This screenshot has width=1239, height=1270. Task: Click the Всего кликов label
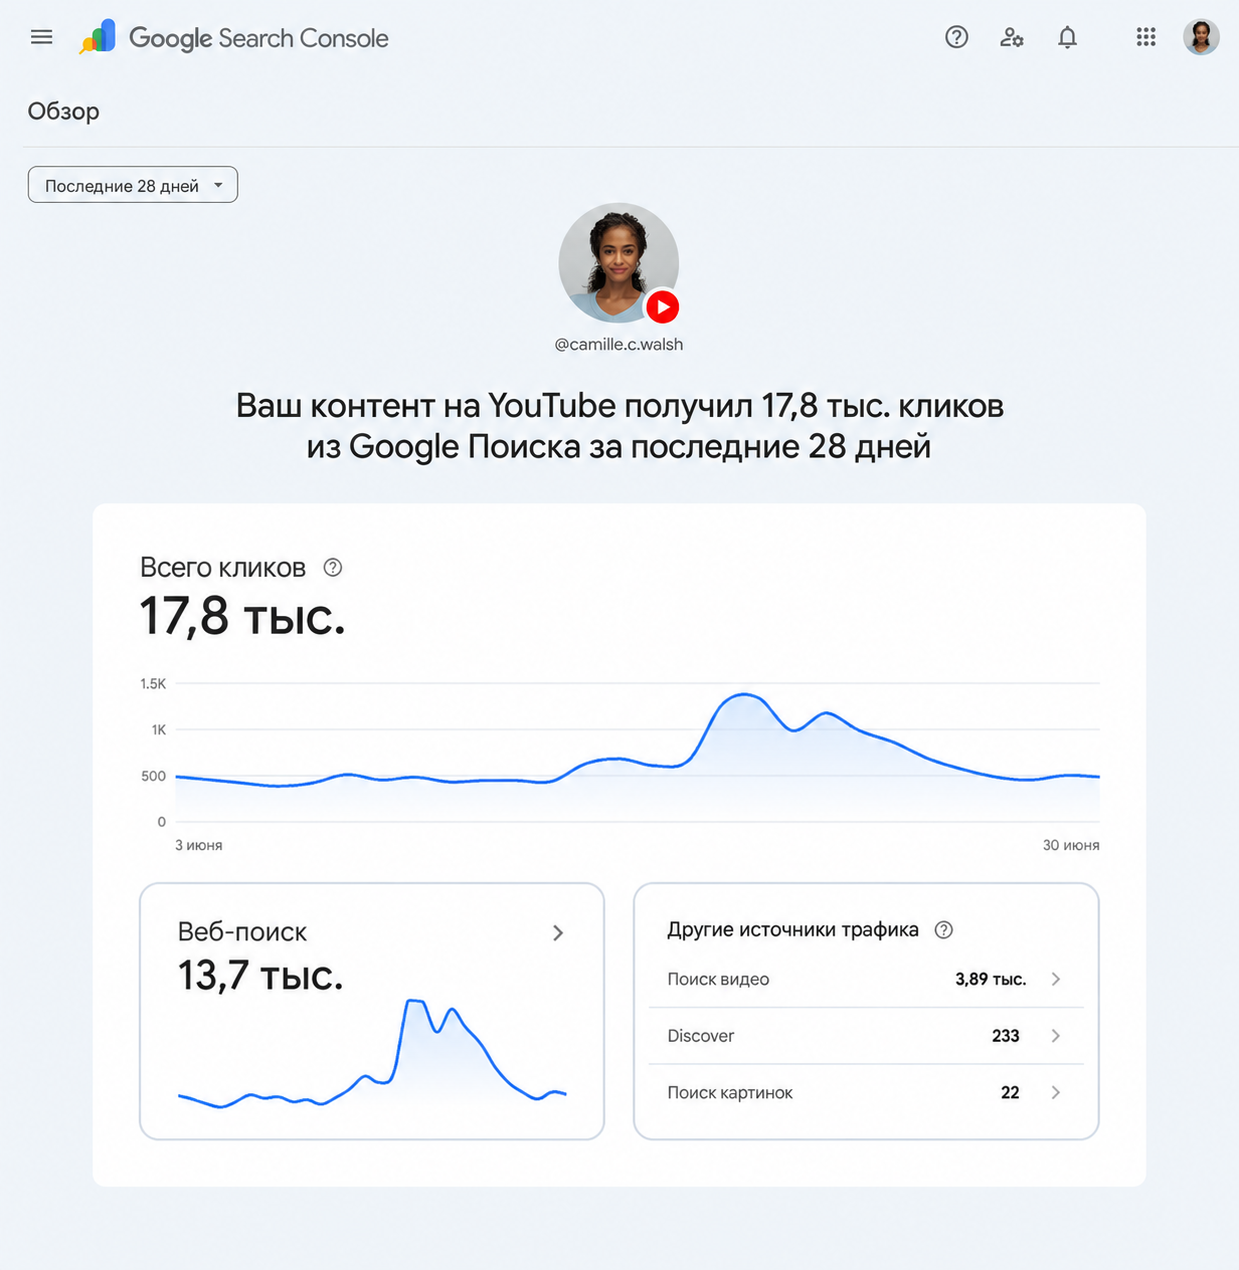click(x=223, y=568)
